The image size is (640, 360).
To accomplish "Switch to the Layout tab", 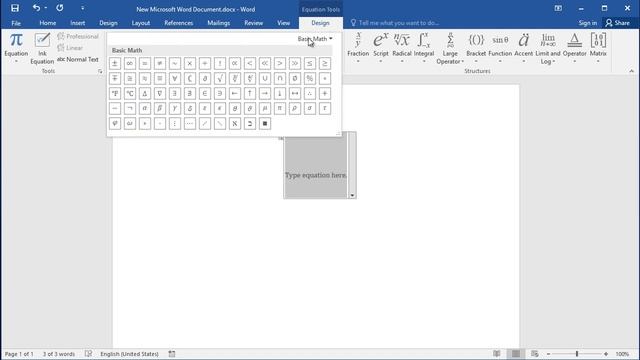I will click(x=141, y=23).
